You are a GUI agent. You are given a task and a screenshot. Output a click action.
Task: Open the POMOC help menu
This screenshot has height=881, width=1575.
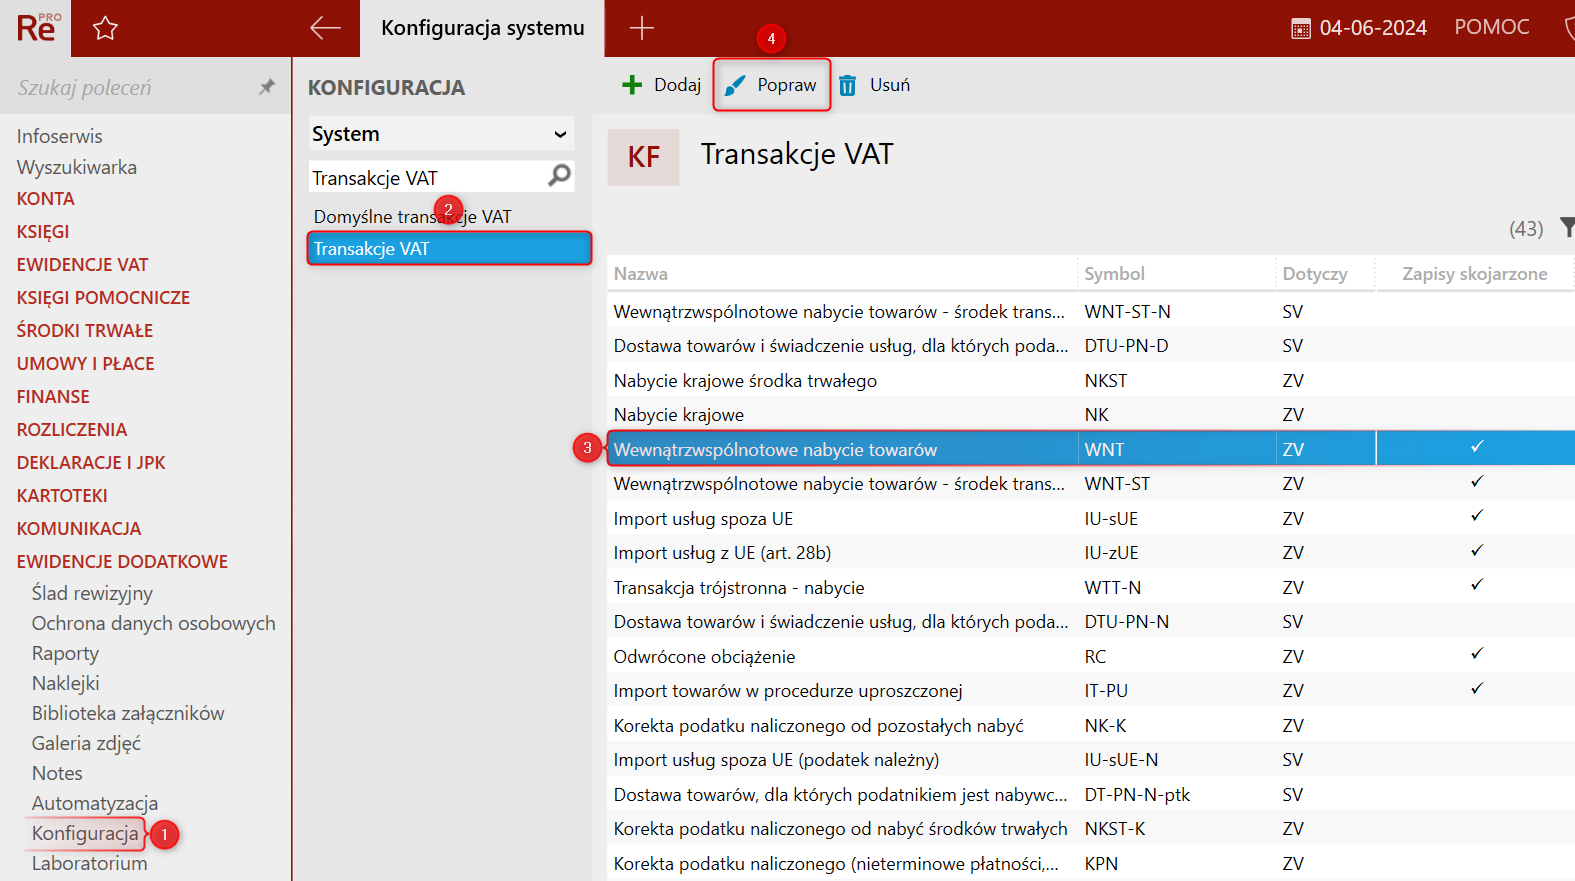coord(1492,27)
